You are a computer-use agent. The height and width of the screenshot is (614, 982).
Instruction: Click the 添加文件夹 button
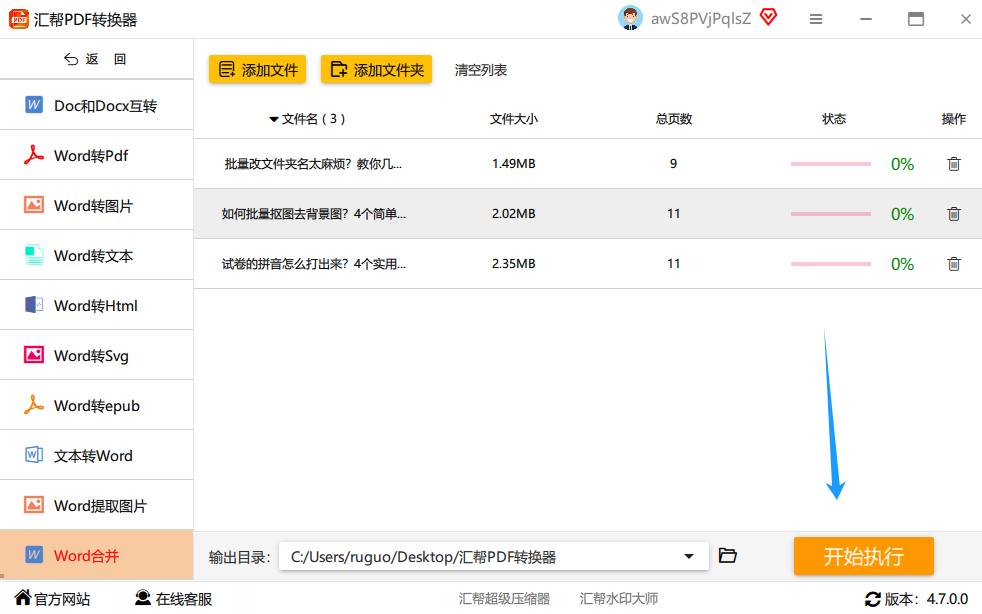pyautogui.click(x=376, y=70)
